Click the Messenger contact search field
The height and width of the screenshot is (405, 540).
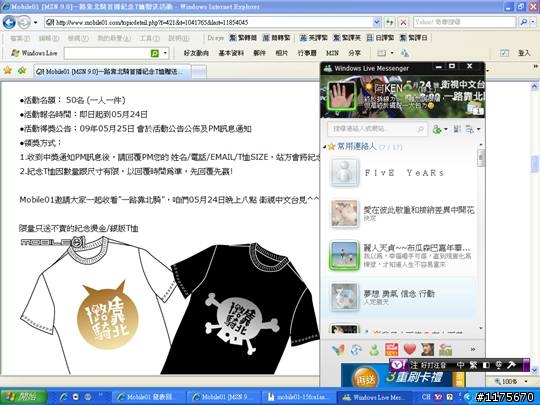[377, 129]
